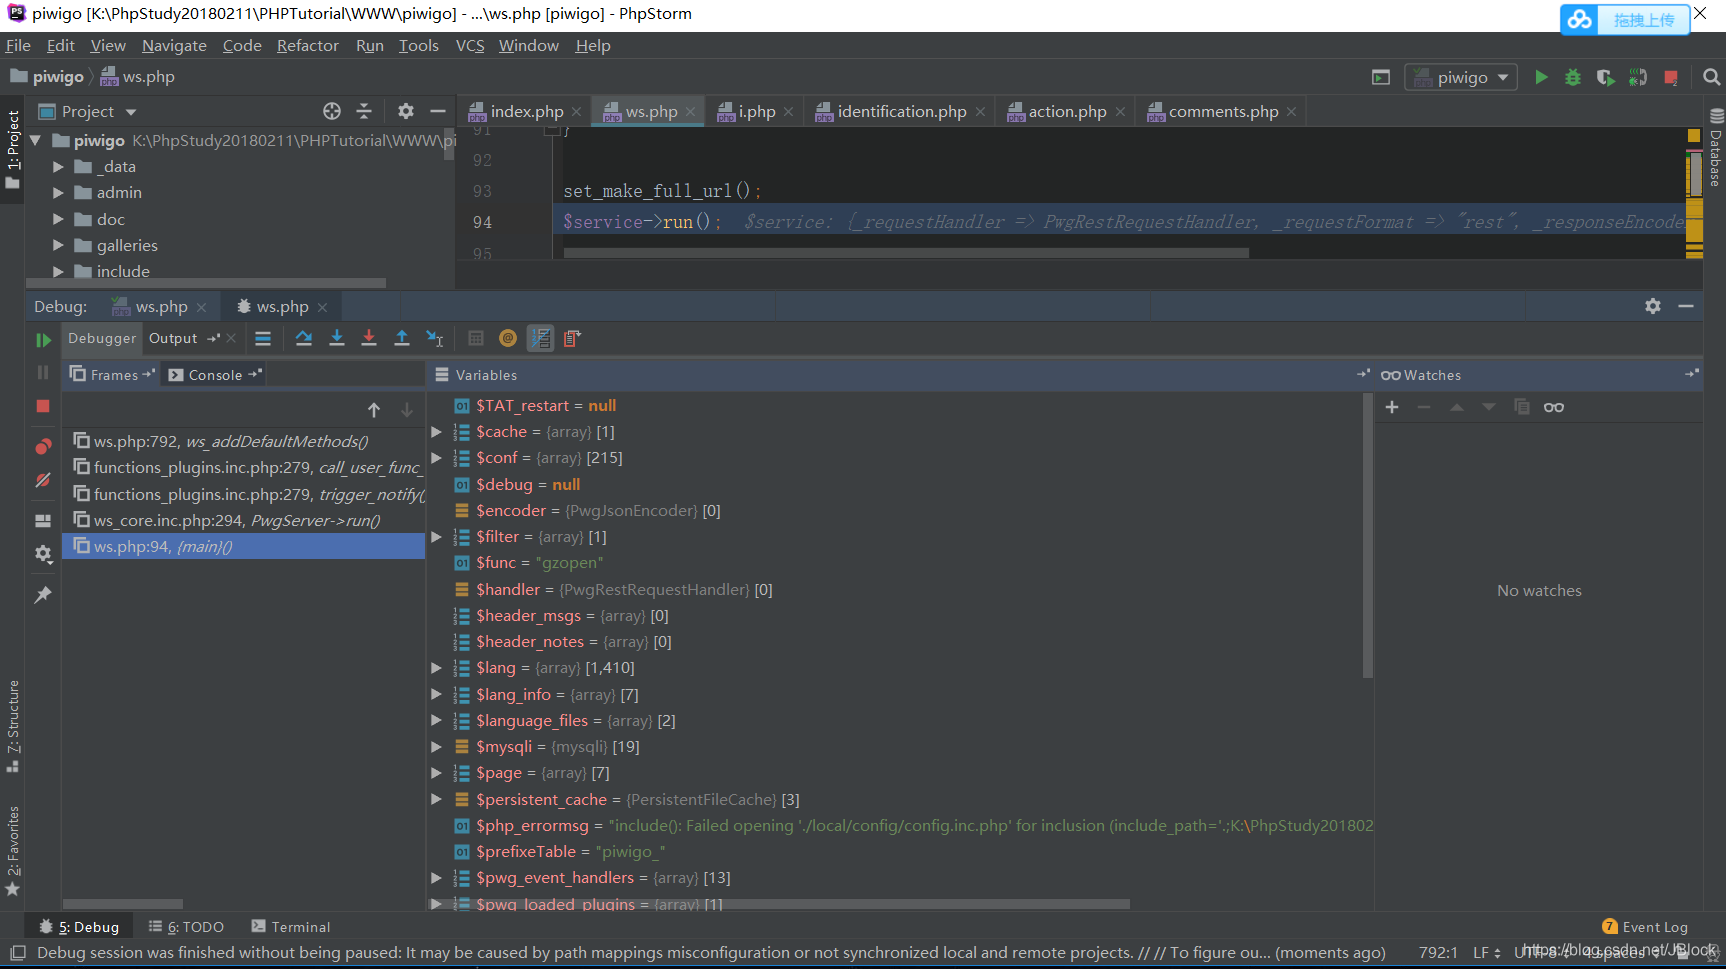Open the 6: TODO tool window

click(x=186, y=927)
